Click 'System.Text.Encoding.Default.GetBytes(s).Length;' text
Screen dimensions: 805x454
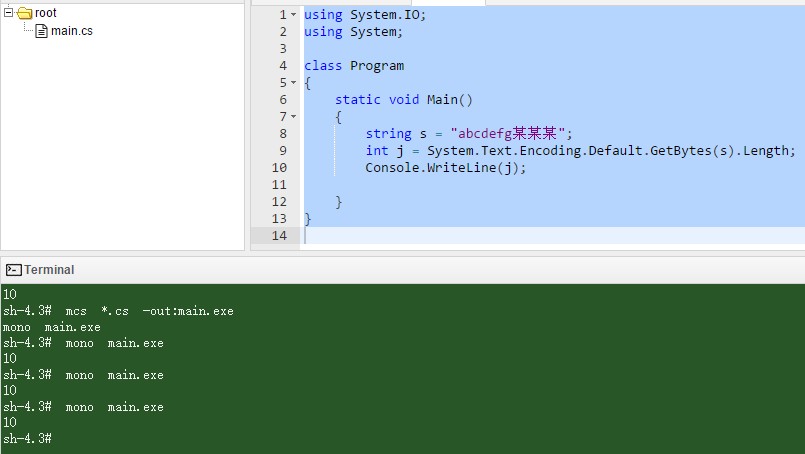tap(611, 150)
